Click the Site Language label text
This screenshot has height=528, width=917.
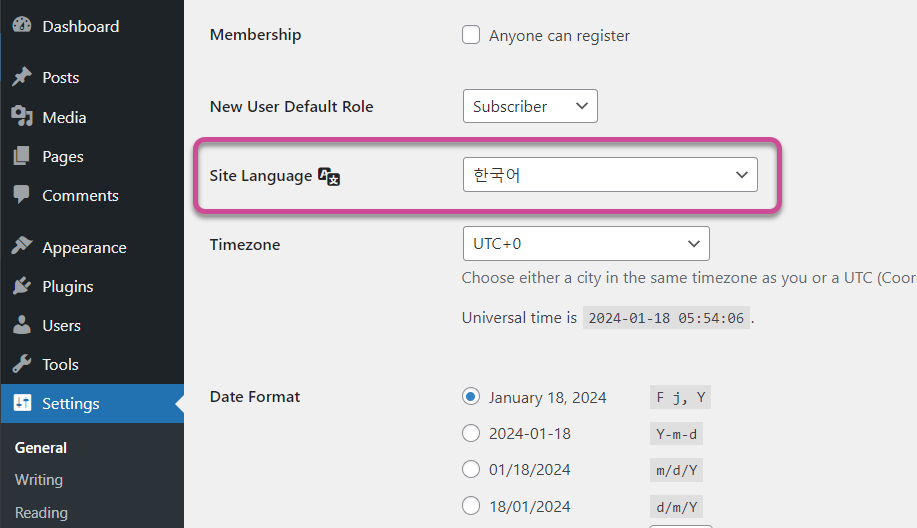(261, 175)
